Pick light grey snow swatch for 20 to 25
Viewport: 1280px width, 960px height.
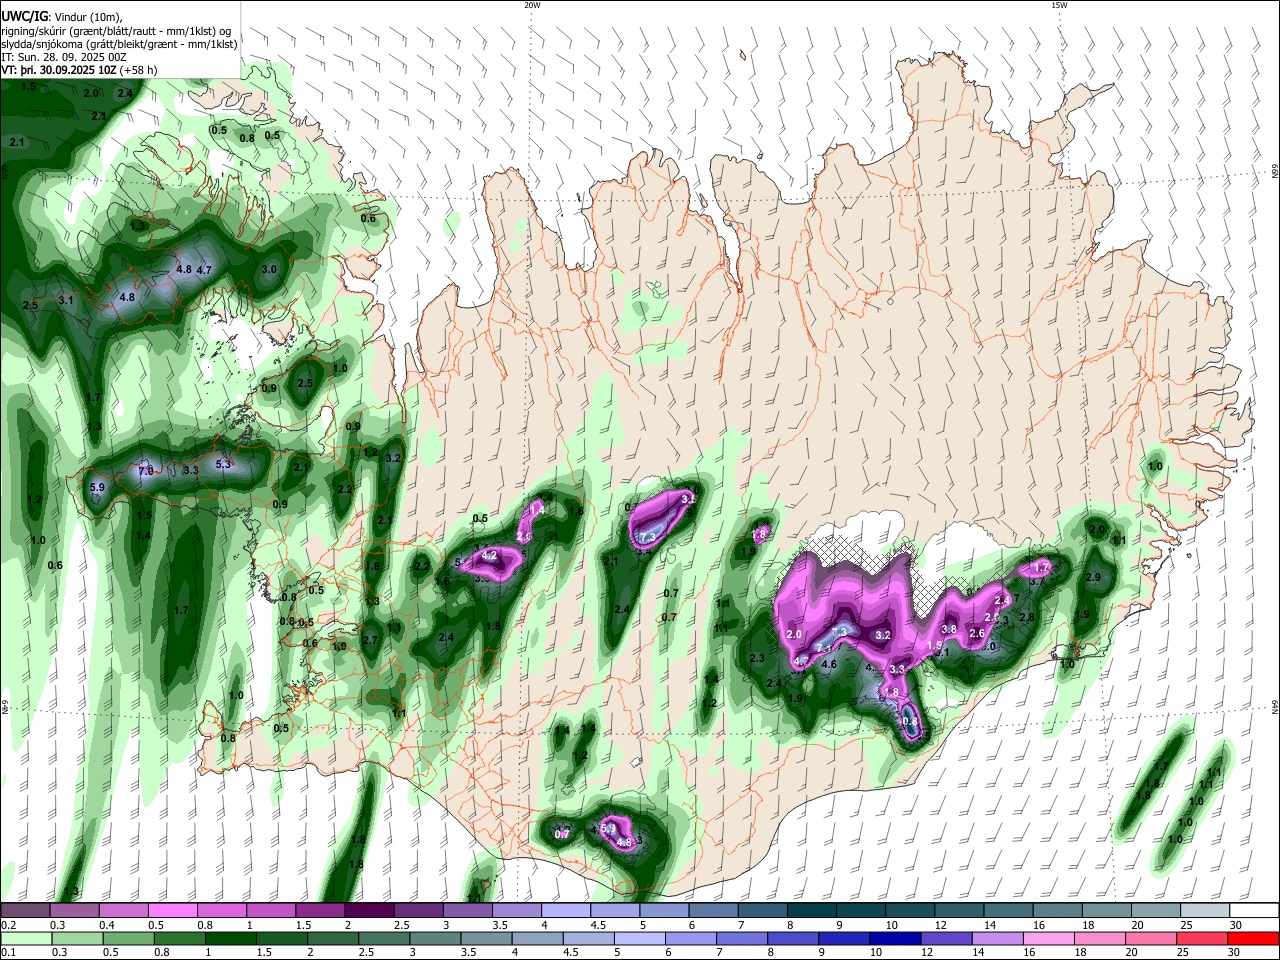pyautogui.click(x=1156, y=910)
